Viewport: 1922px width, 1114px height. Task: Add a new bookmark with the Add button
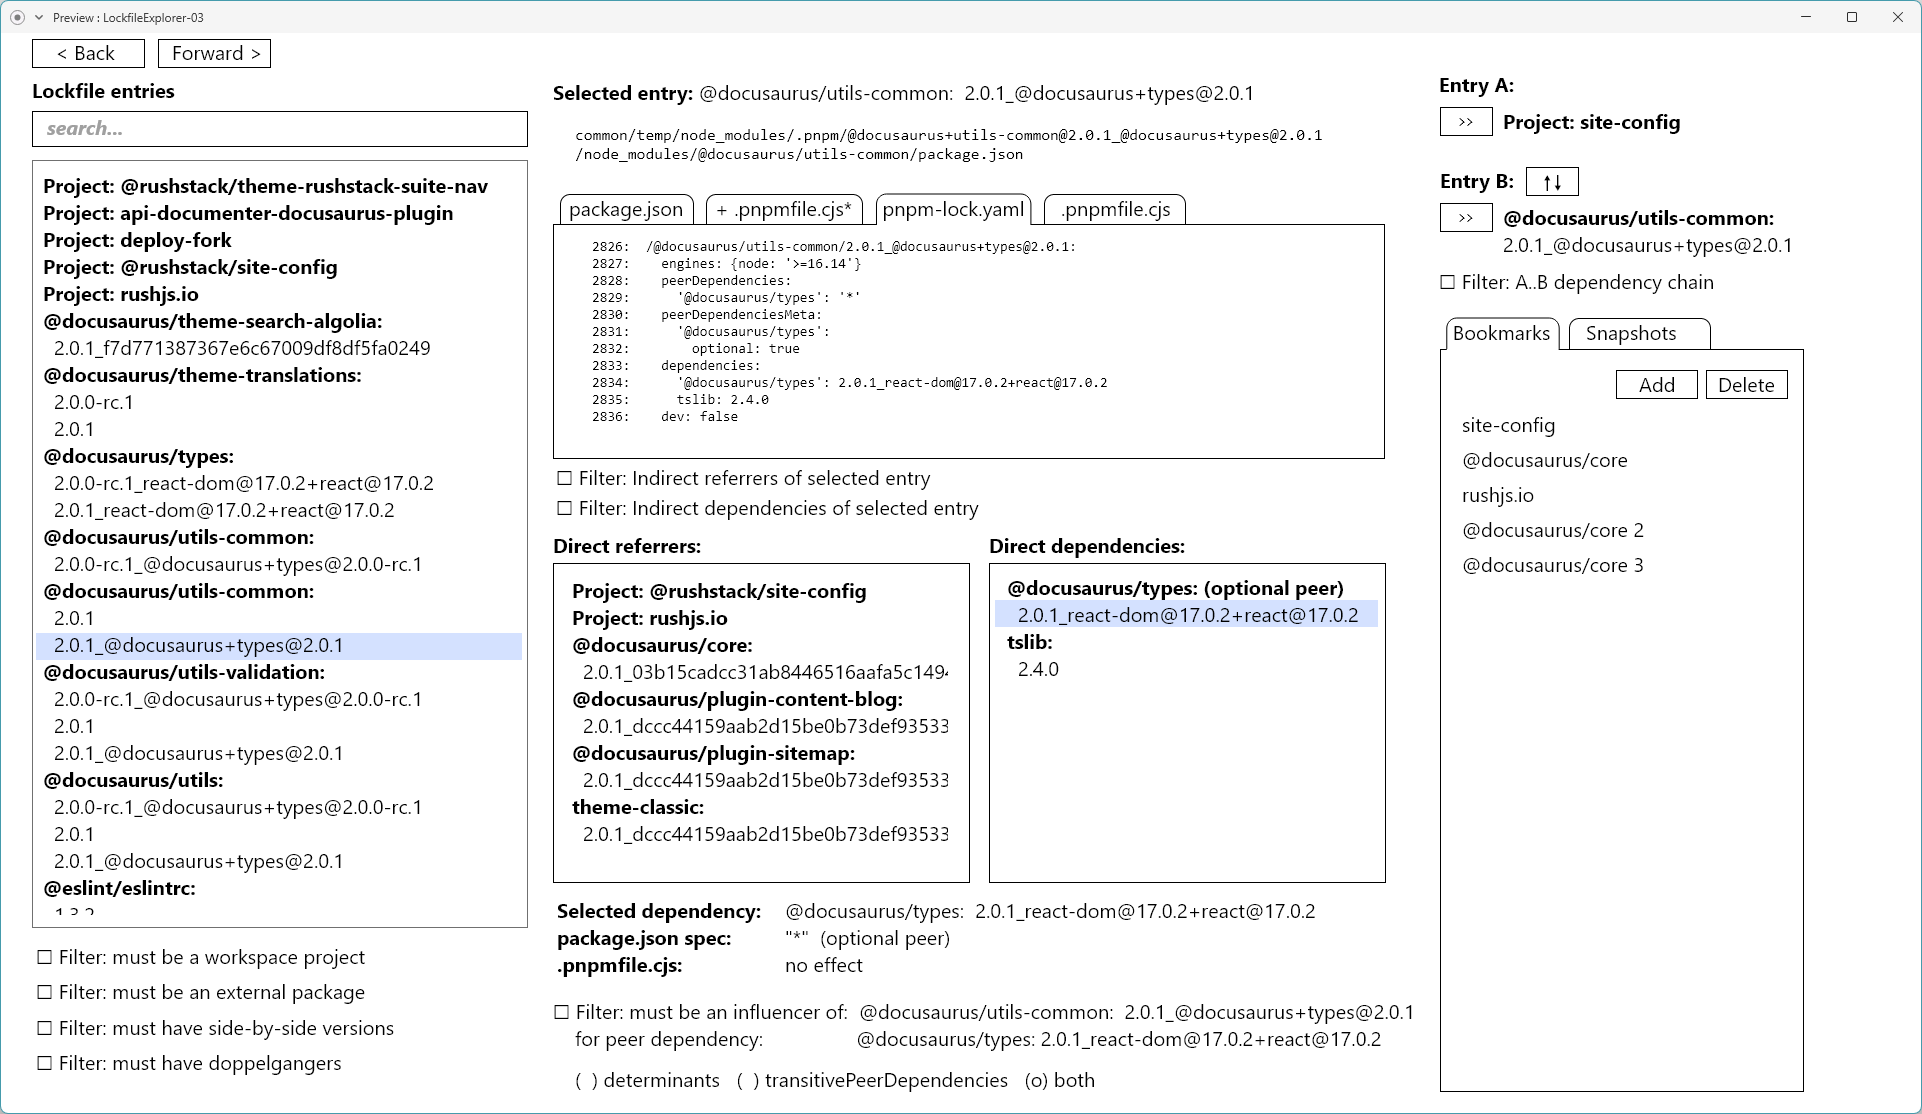1656,384
